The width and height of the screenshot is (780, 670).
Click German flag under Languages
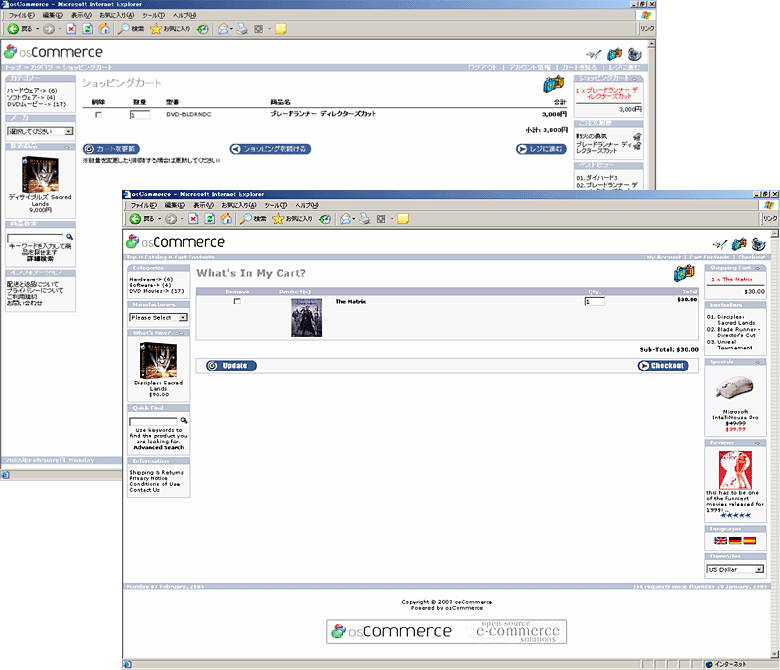[x=735, y=541]
